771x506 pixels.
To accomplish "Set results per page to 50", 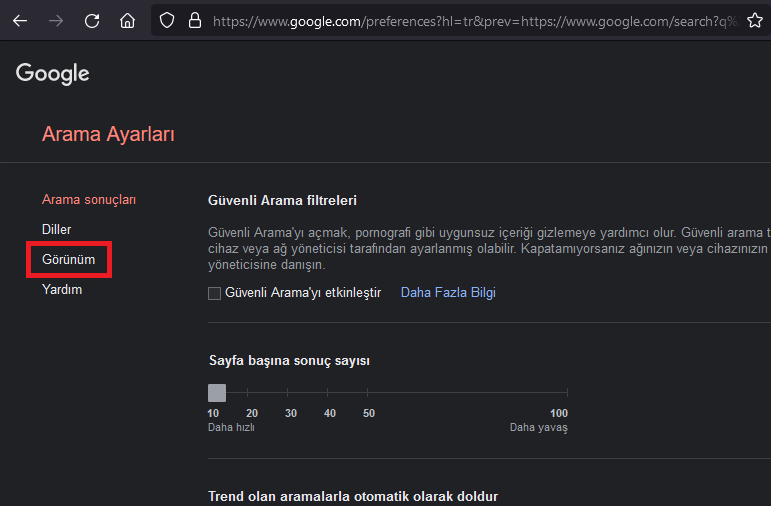I will pos(369,393).
